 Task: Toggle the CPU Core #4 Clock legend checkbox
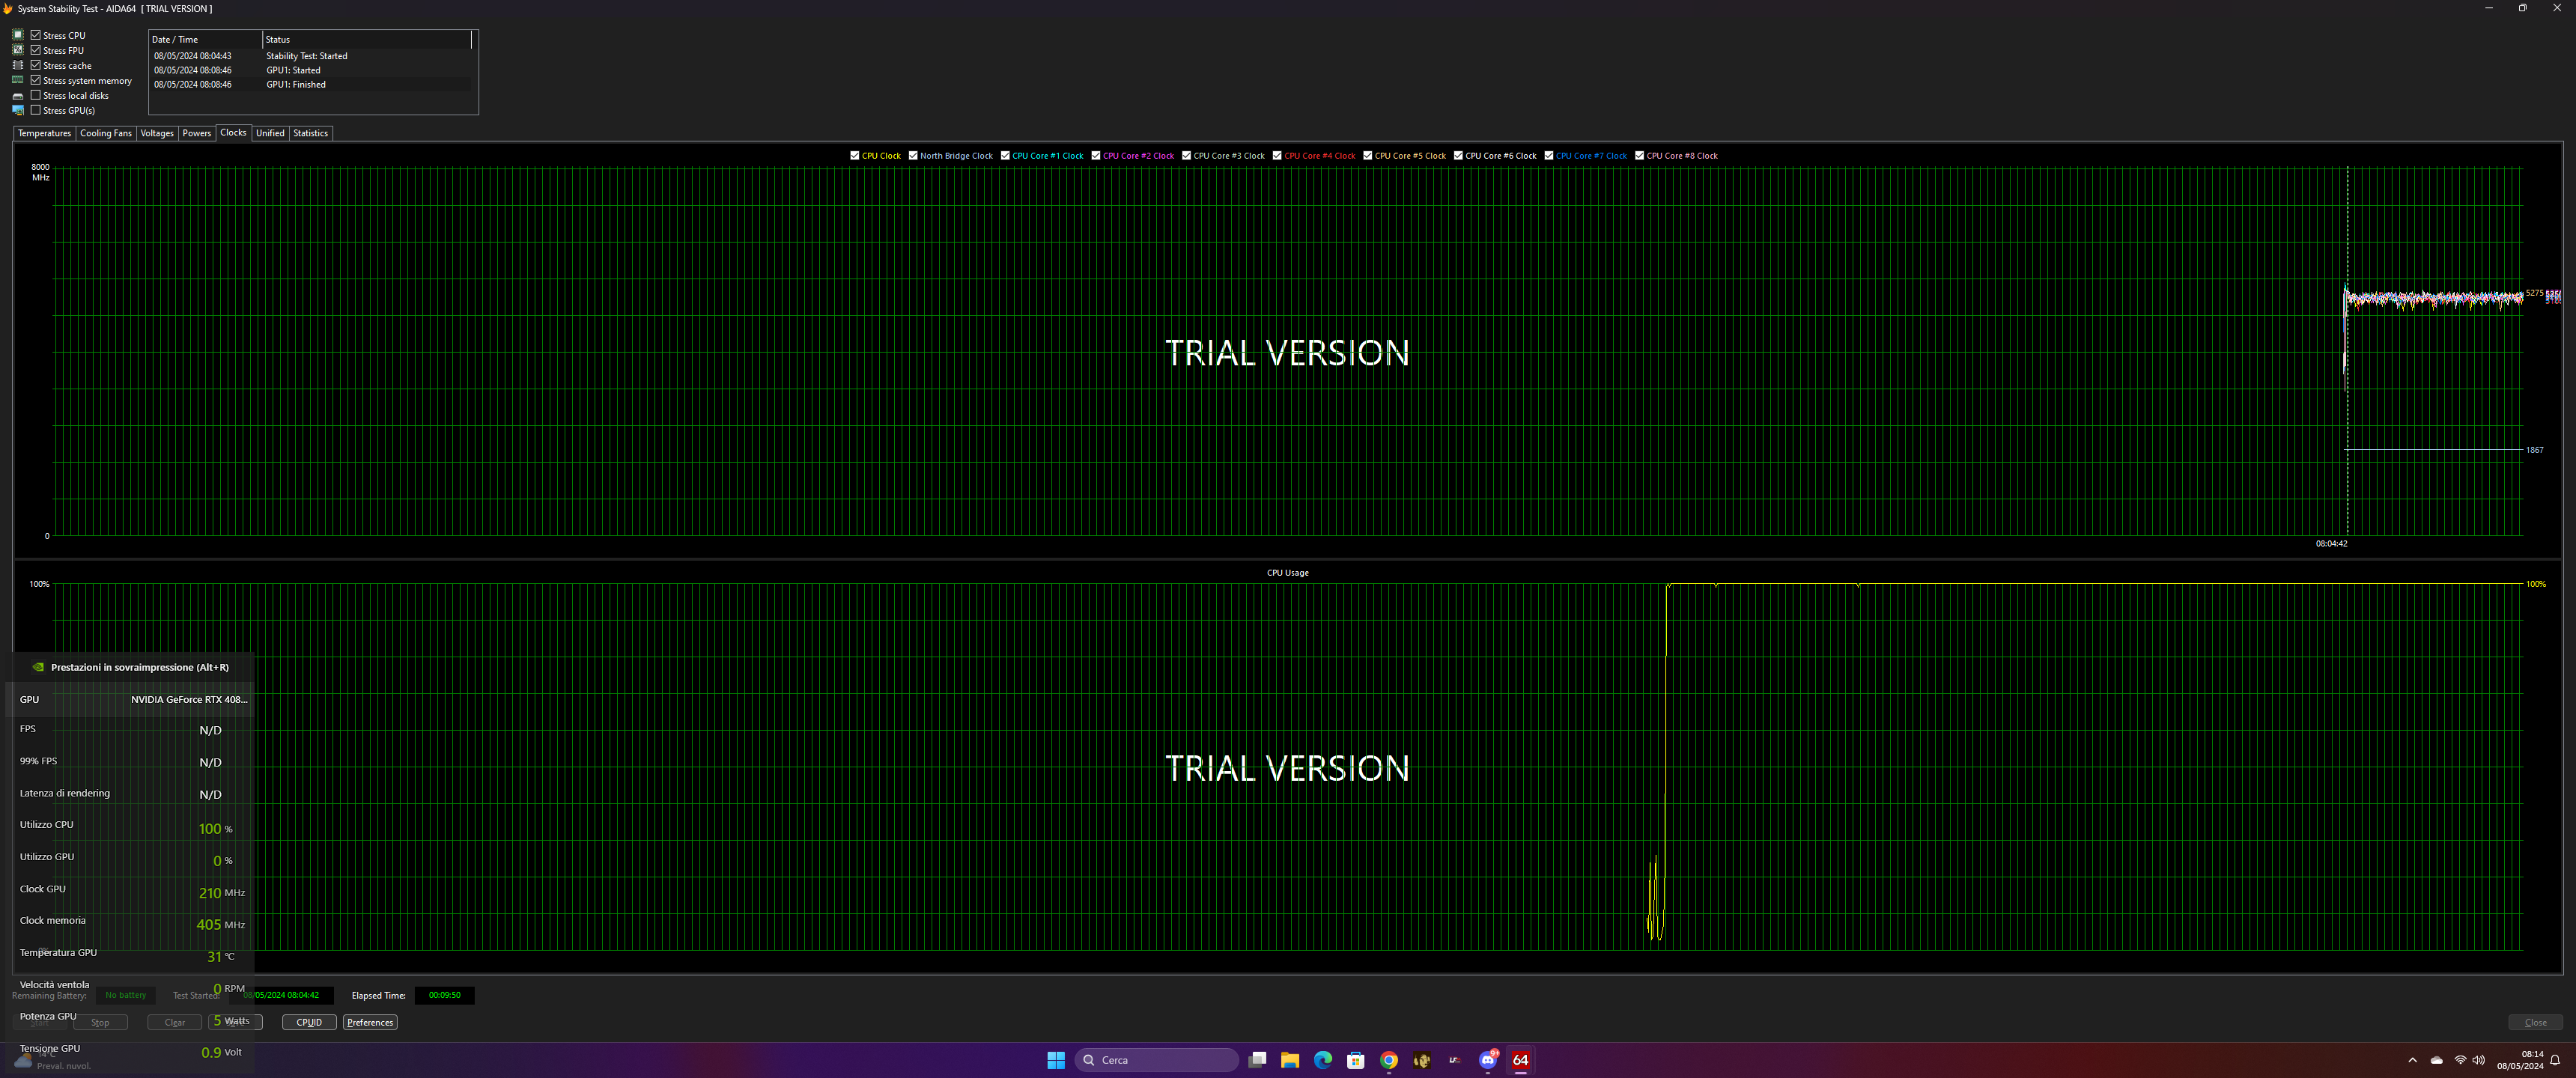(x=1277, y=156)
